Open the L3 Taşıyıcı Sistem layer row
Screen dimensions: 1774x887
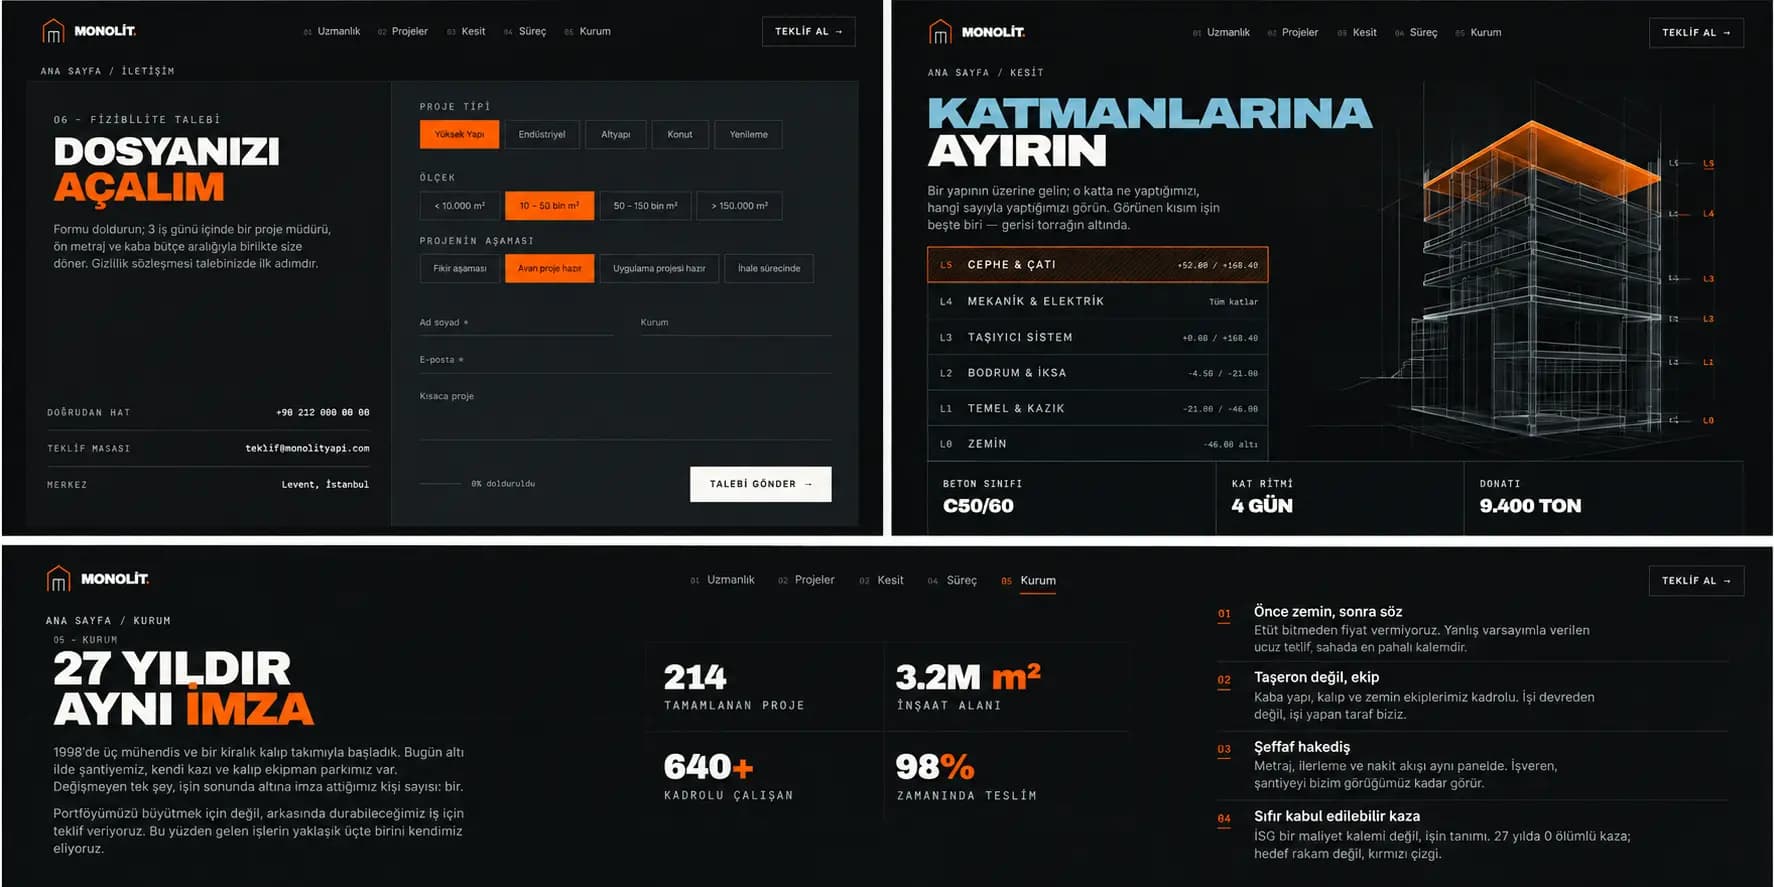click(1097, 337)
